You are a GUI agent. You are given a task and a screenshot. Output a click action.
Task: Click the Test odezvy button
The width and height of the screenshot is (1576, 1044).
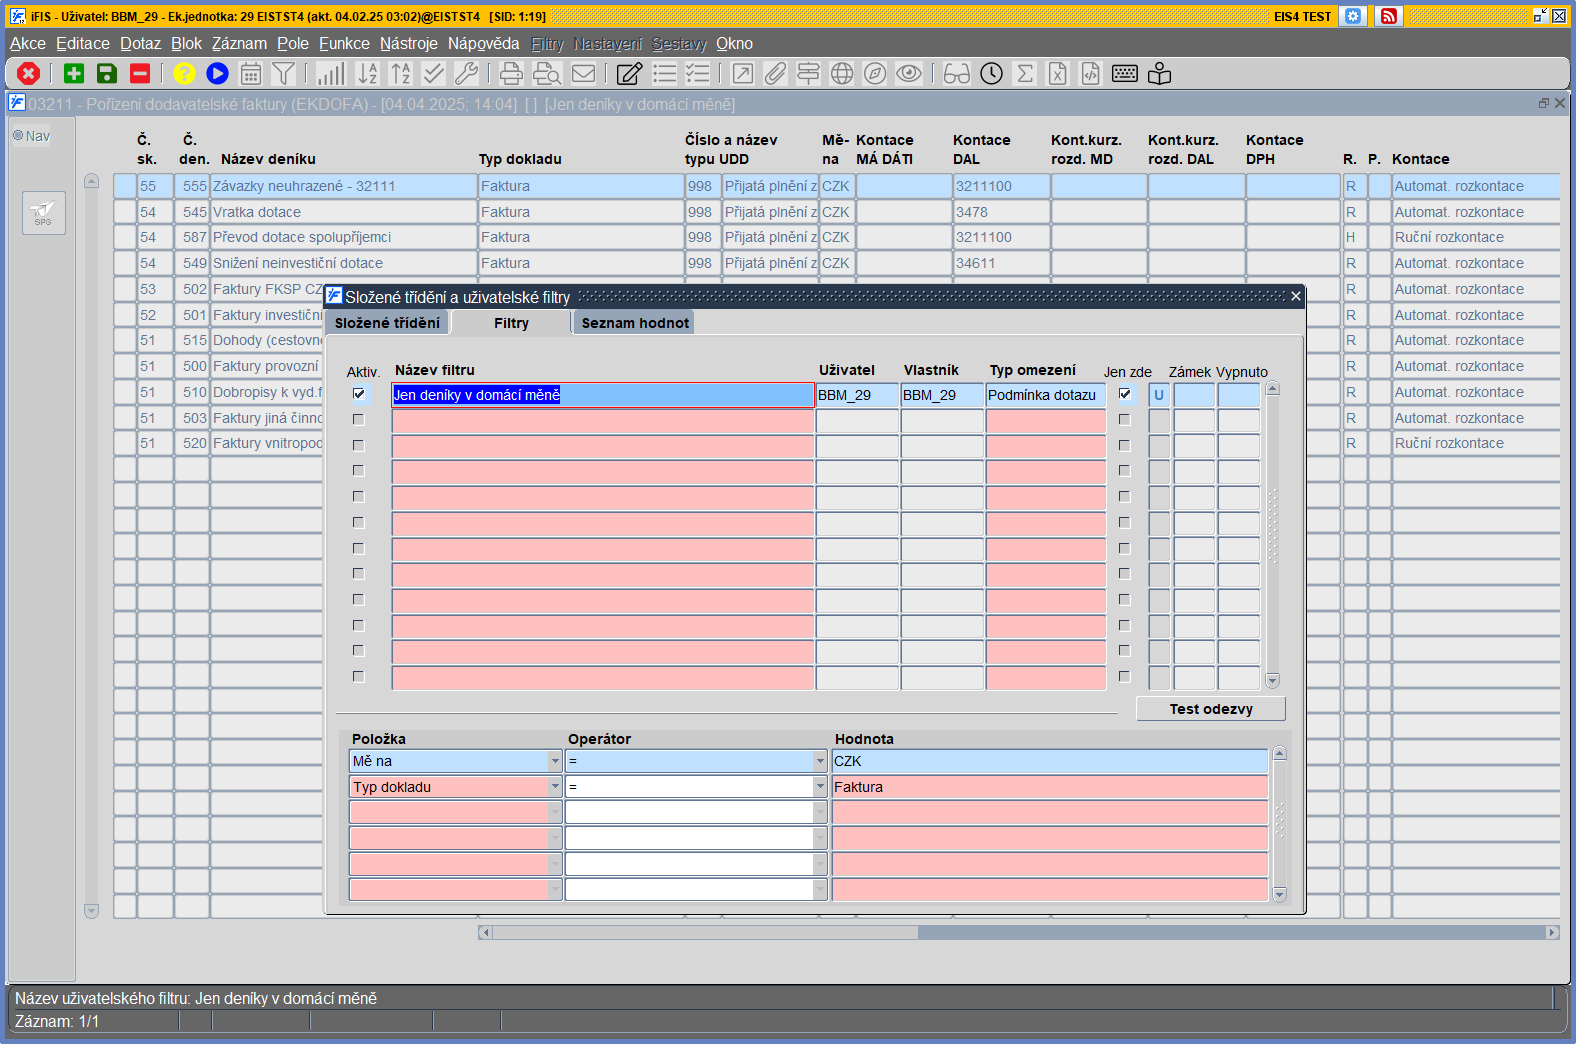pos(1211,709)
